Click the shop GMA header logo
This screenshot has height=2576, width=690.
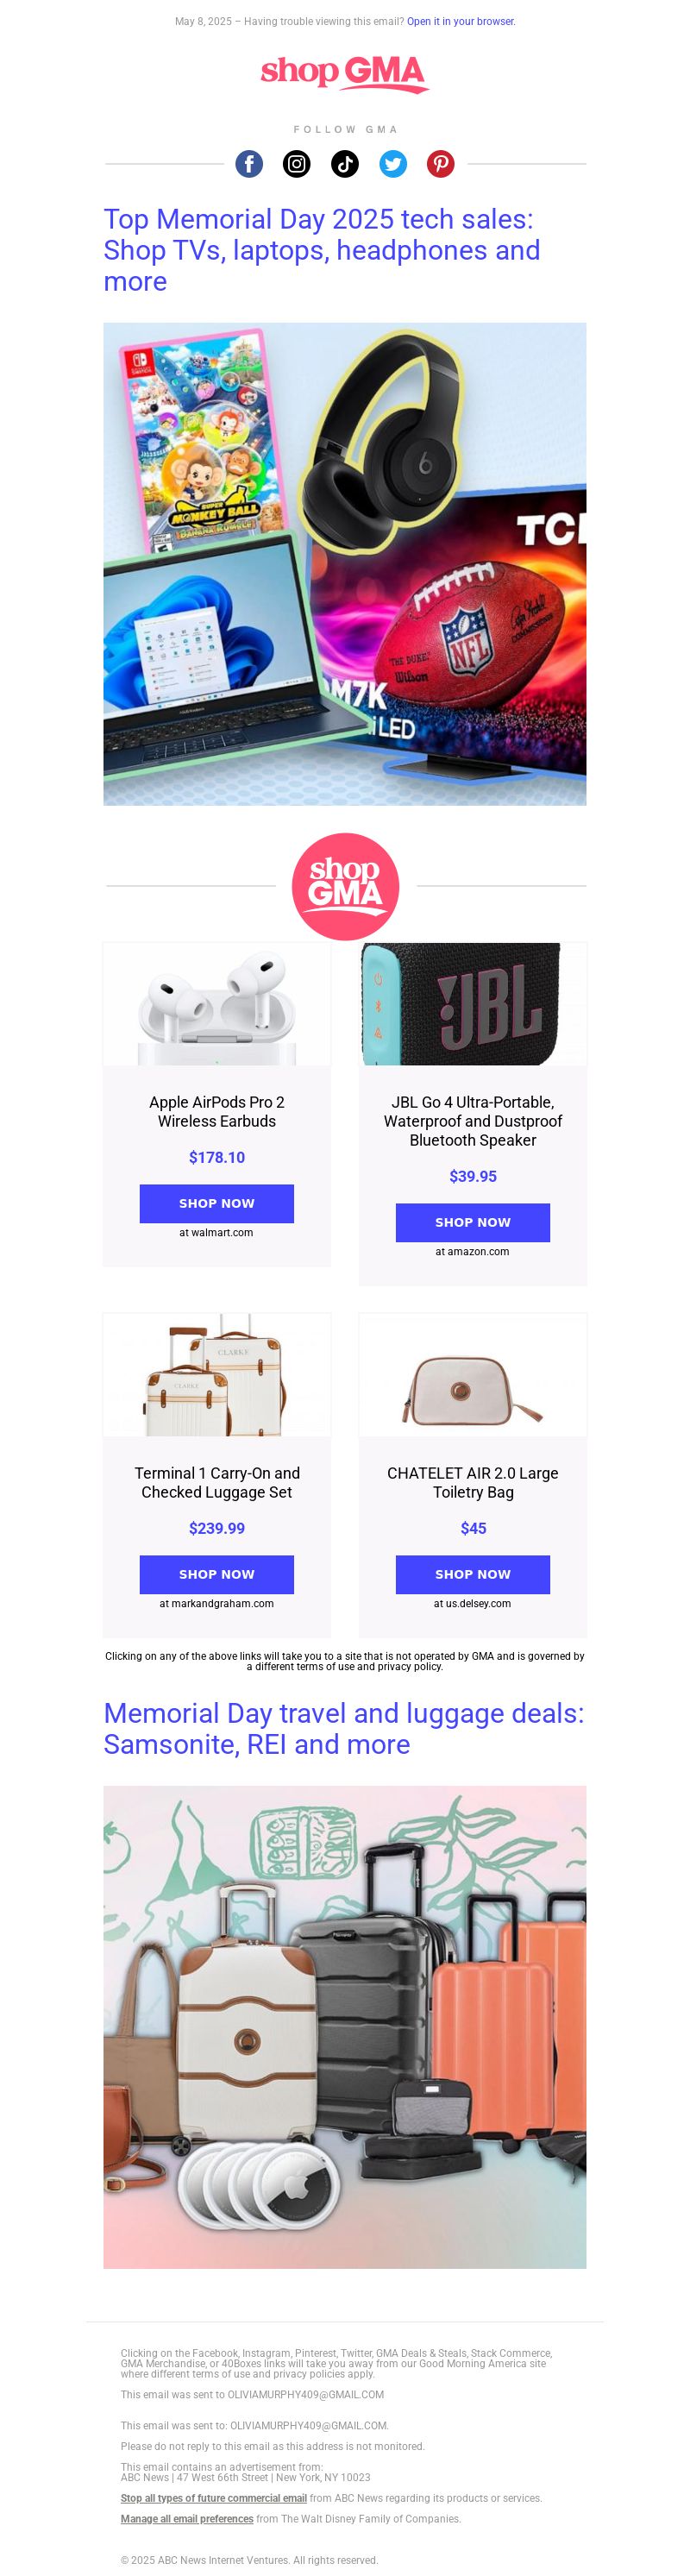coord(345,73)
